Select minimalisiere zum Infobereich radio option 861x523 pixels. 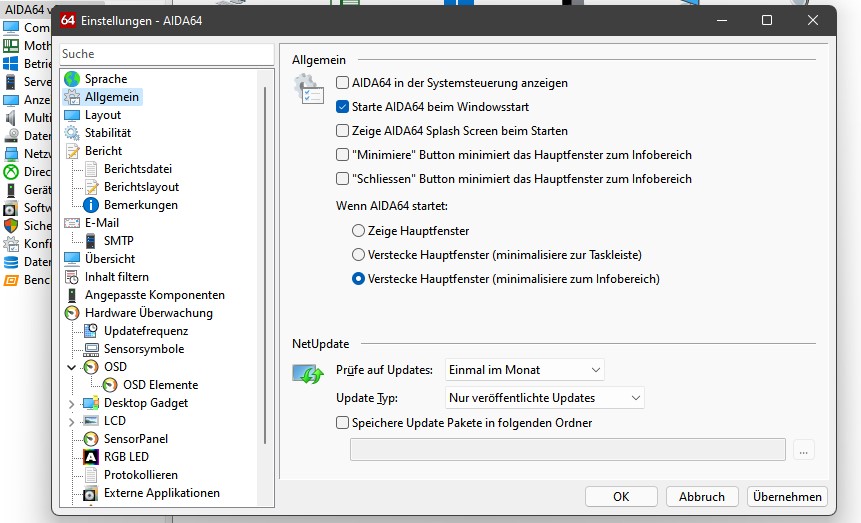tap(358, 279)
